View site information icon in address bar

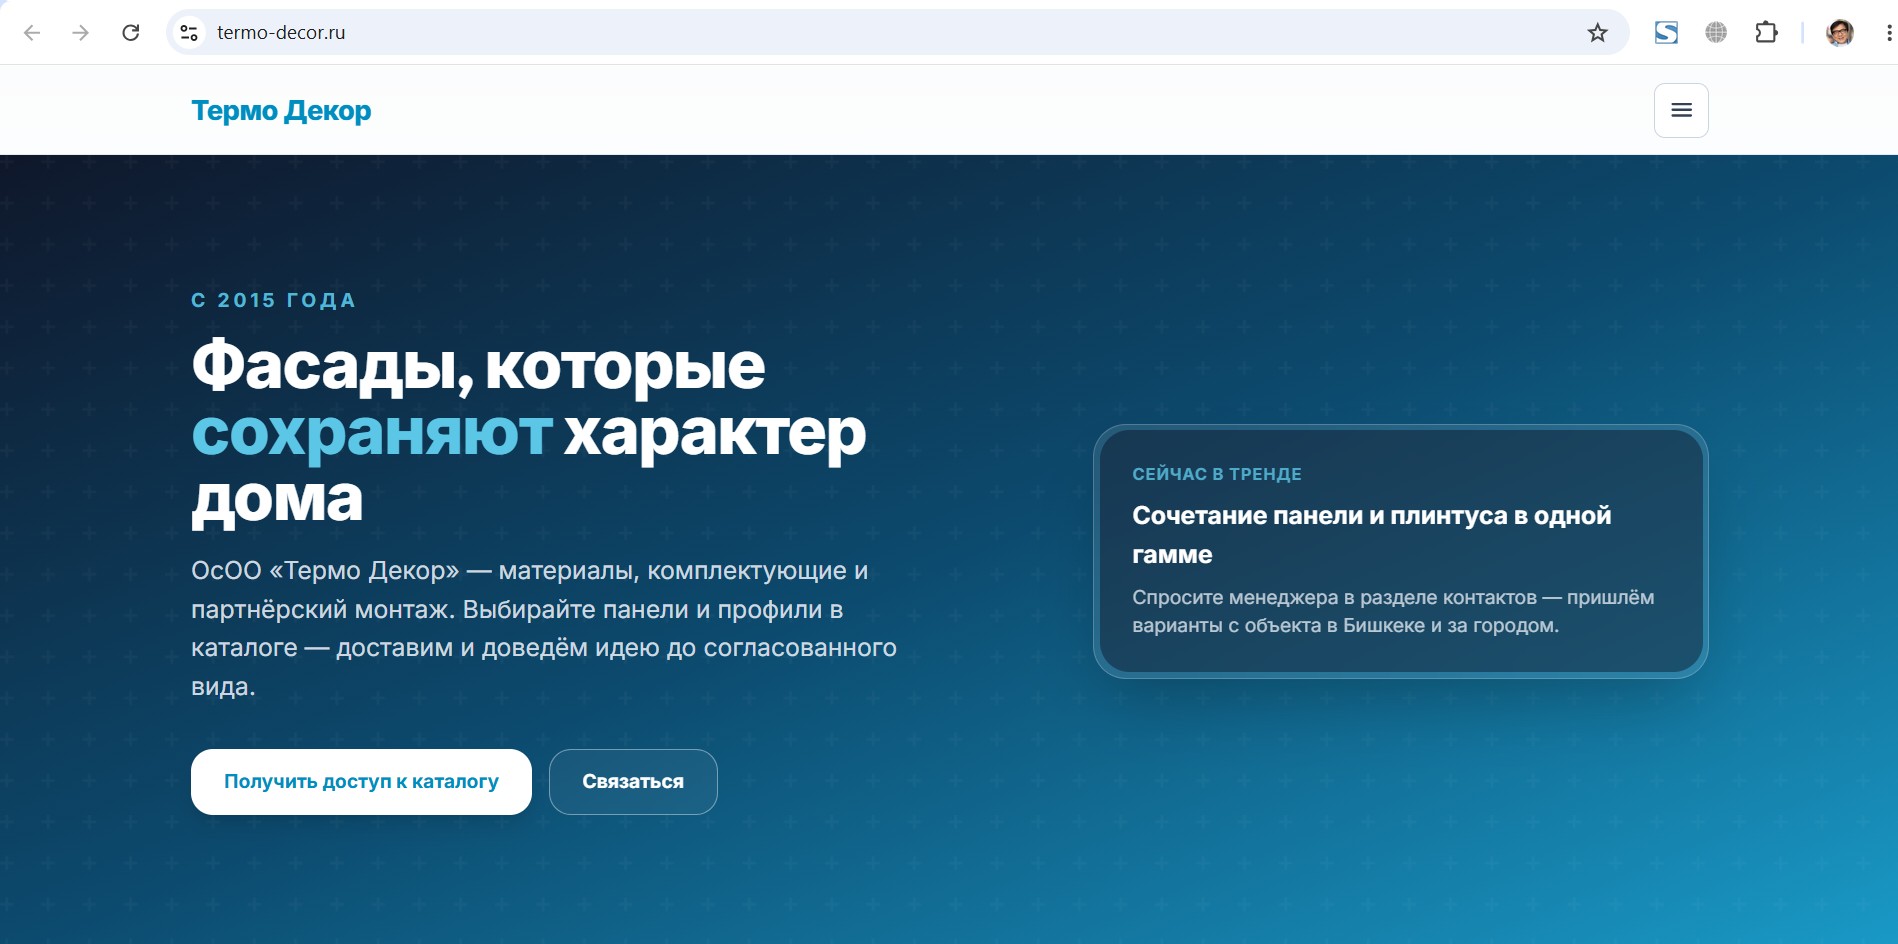point(189,33)
